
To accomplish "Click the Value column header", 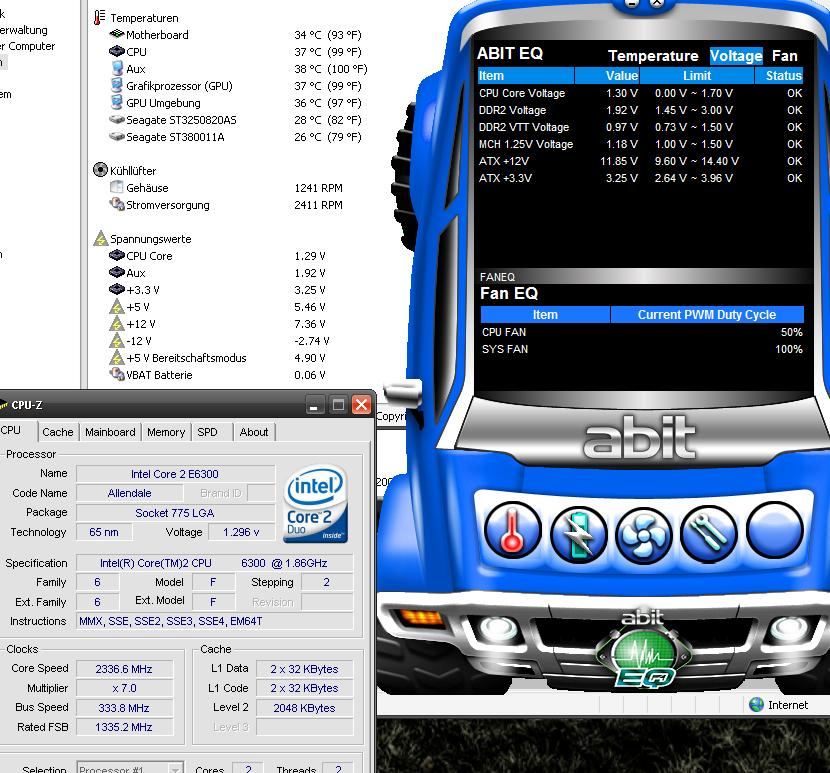I will pos(607,76).
